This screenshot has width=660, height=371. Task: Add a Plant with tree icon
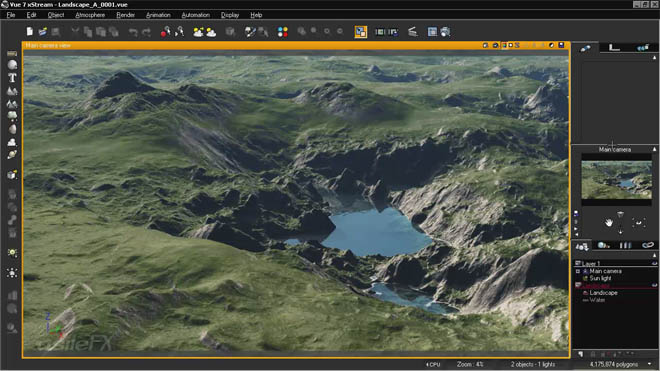(12, 116)
